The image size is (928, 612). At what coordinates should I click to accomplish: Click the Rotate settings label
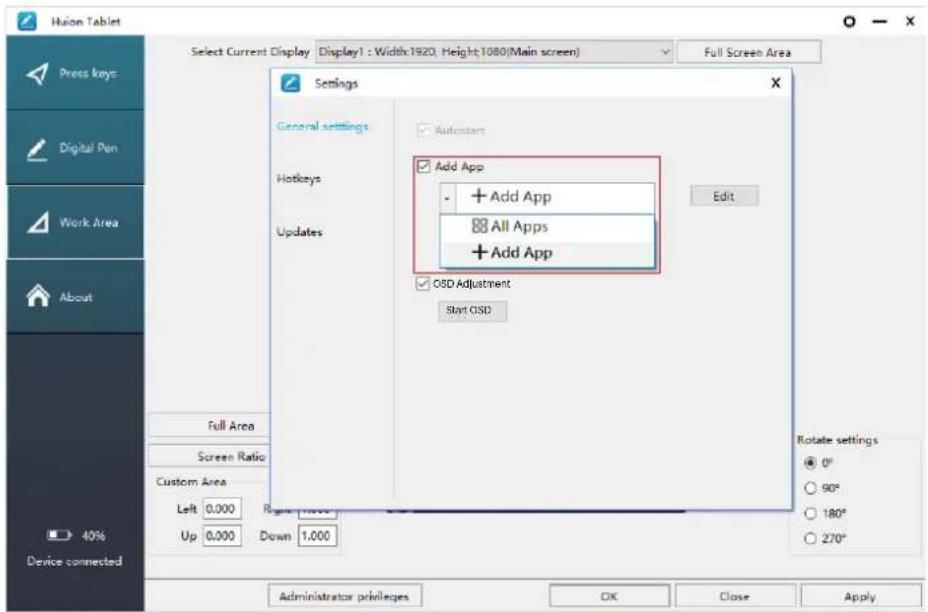[837, 440]
